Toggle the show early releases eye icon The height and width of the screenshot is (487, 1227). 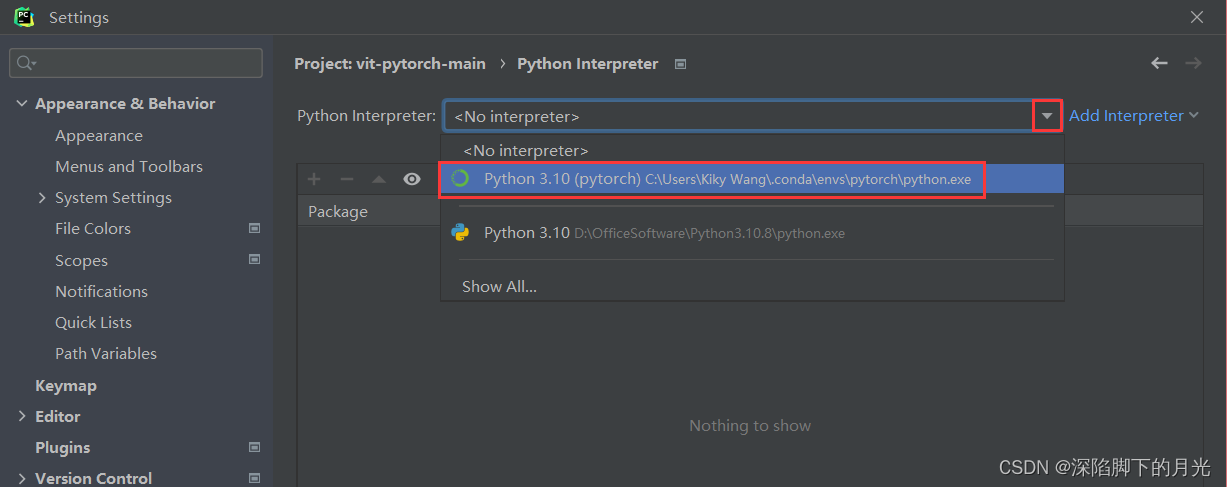point(411,179)
